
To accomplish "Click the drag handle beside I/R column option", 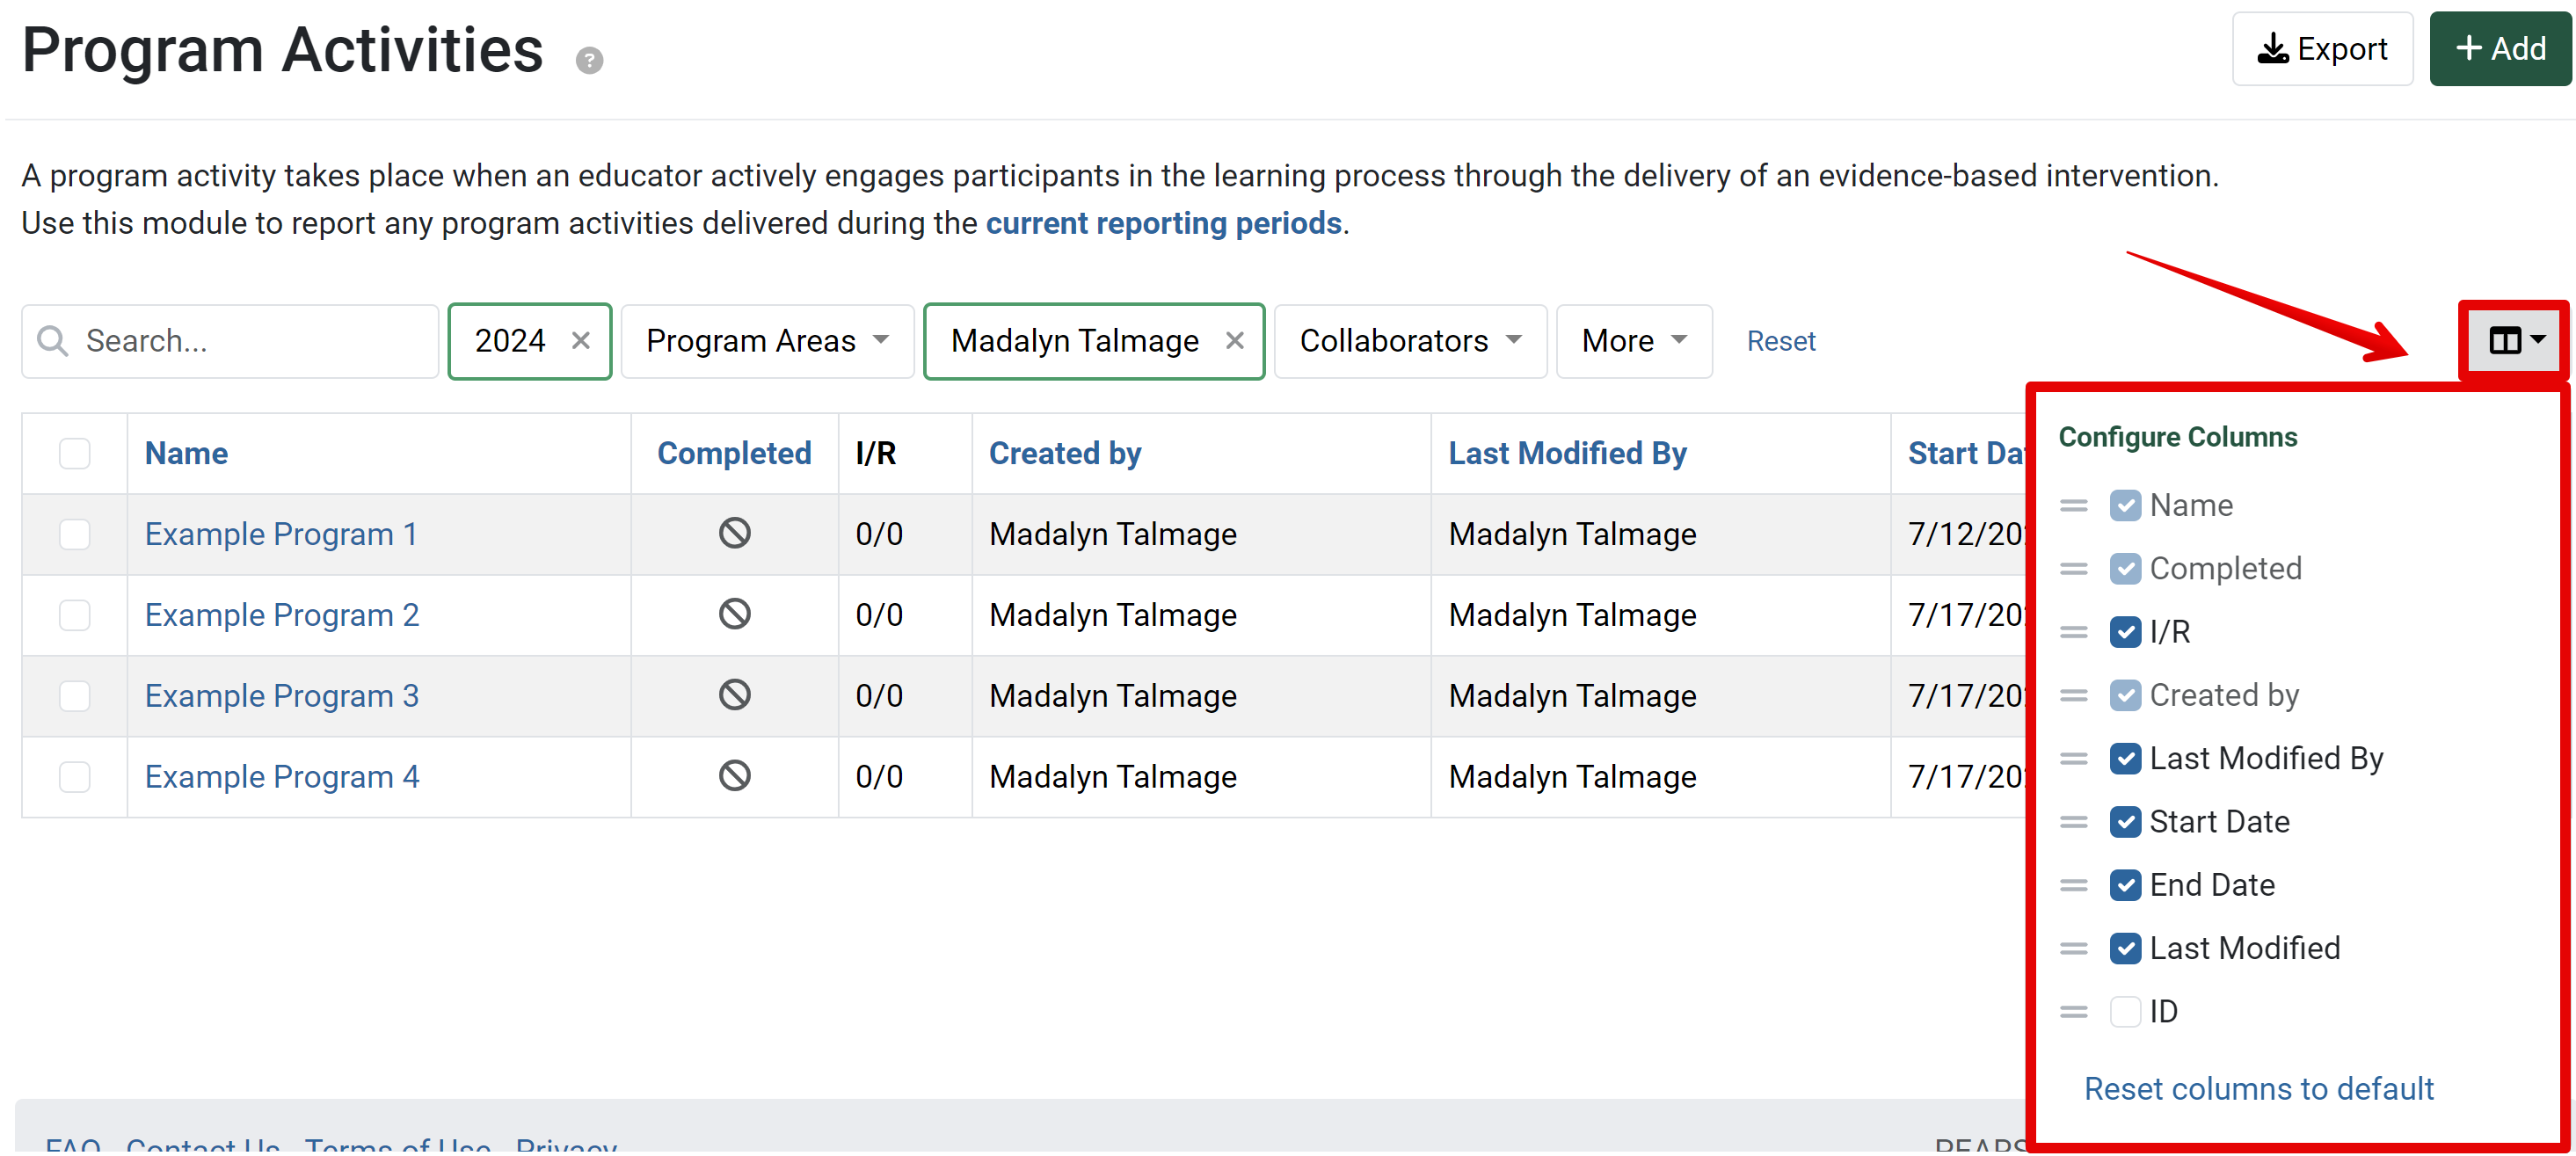I will pyautogui.click(x=2073, y=633).
